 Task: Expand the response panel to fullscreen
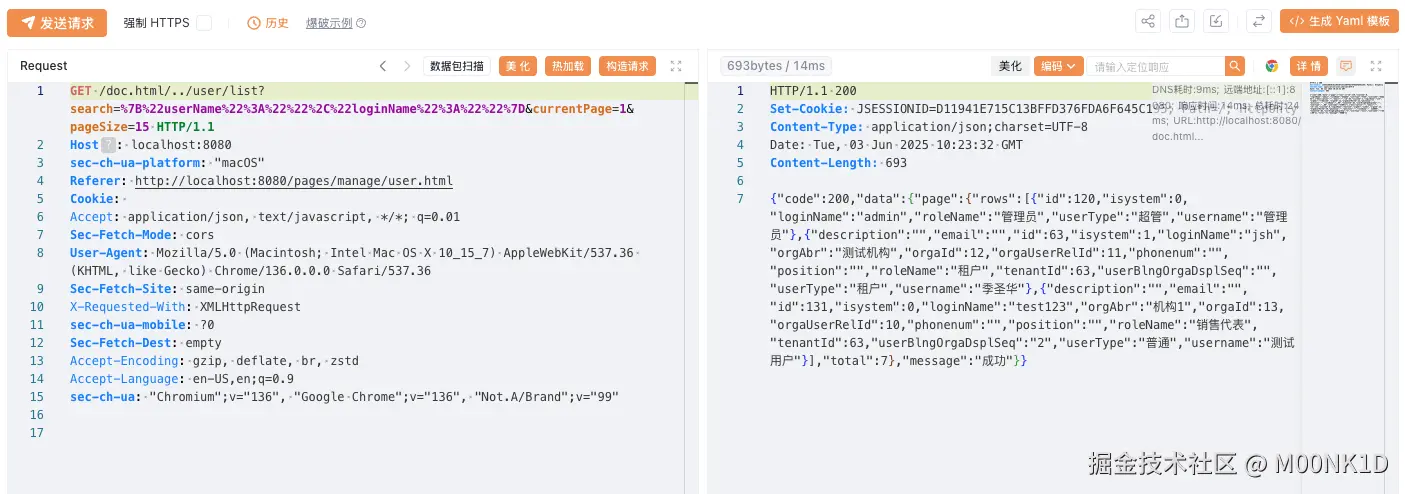tap(1377, 66)
